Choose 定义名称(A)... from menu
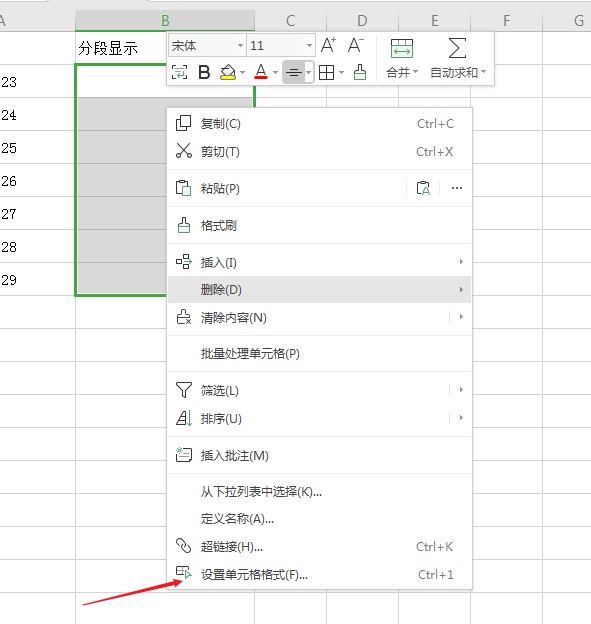The height and width of the screenshot is (624, 591). (320, 519)
